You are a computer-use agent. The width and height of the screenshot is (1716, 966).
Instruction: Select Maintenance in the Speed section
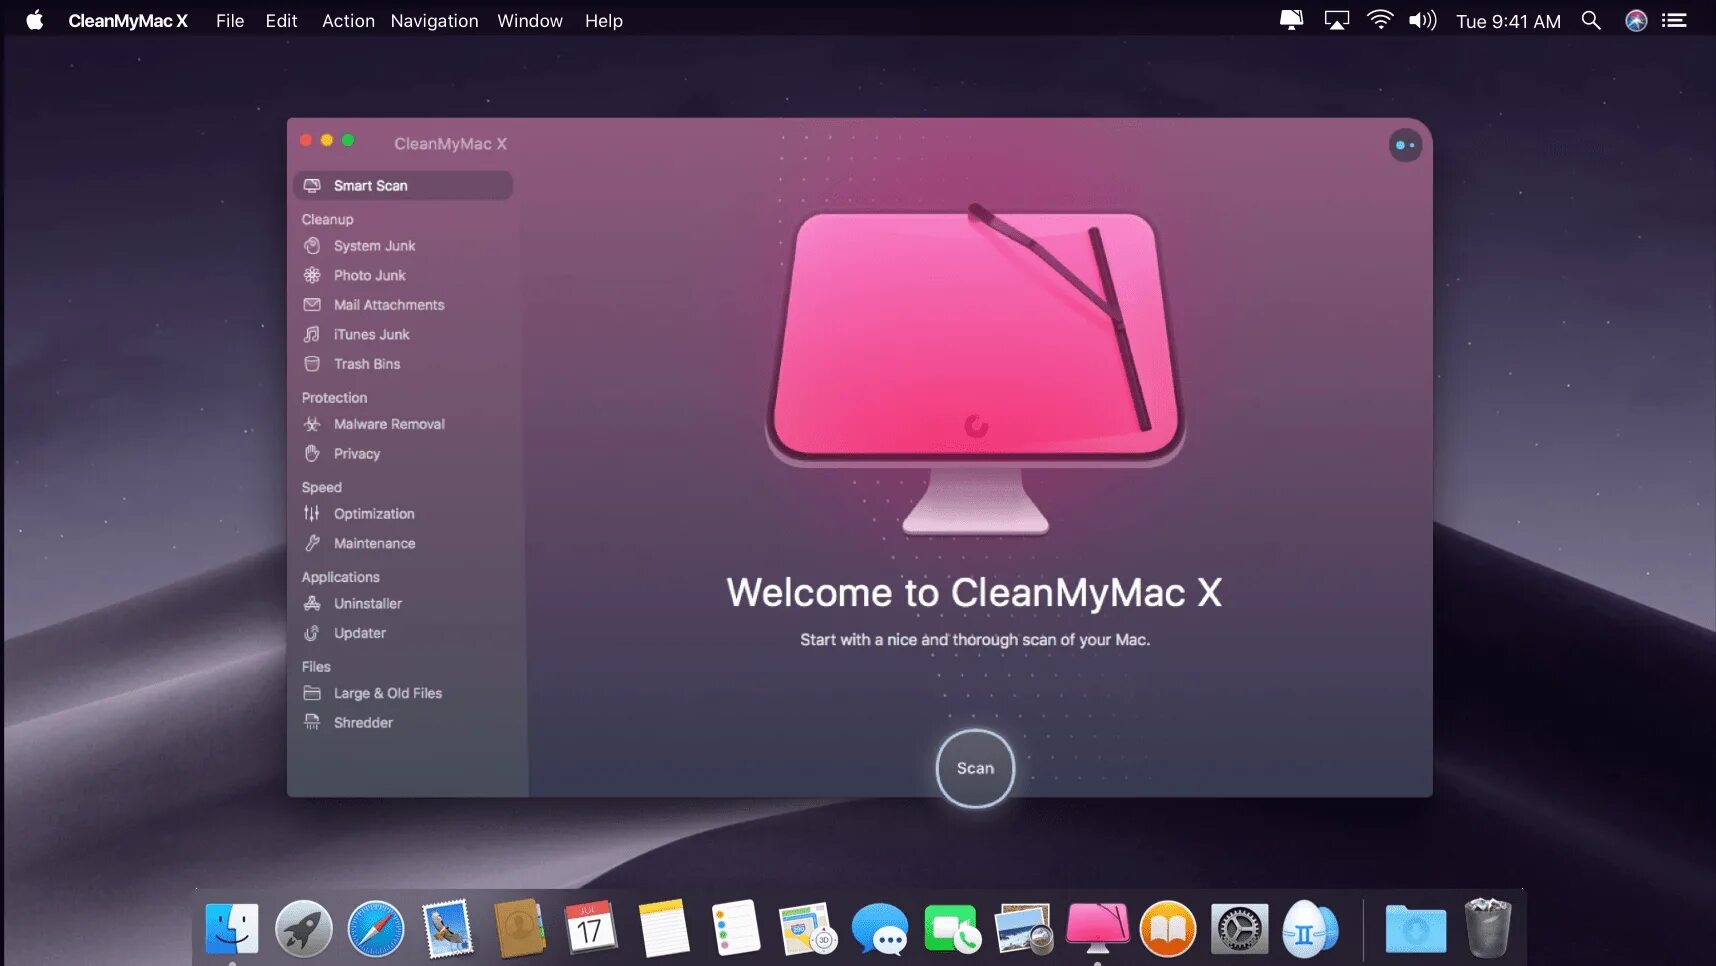pyautogui.click(x=373, y=544)
